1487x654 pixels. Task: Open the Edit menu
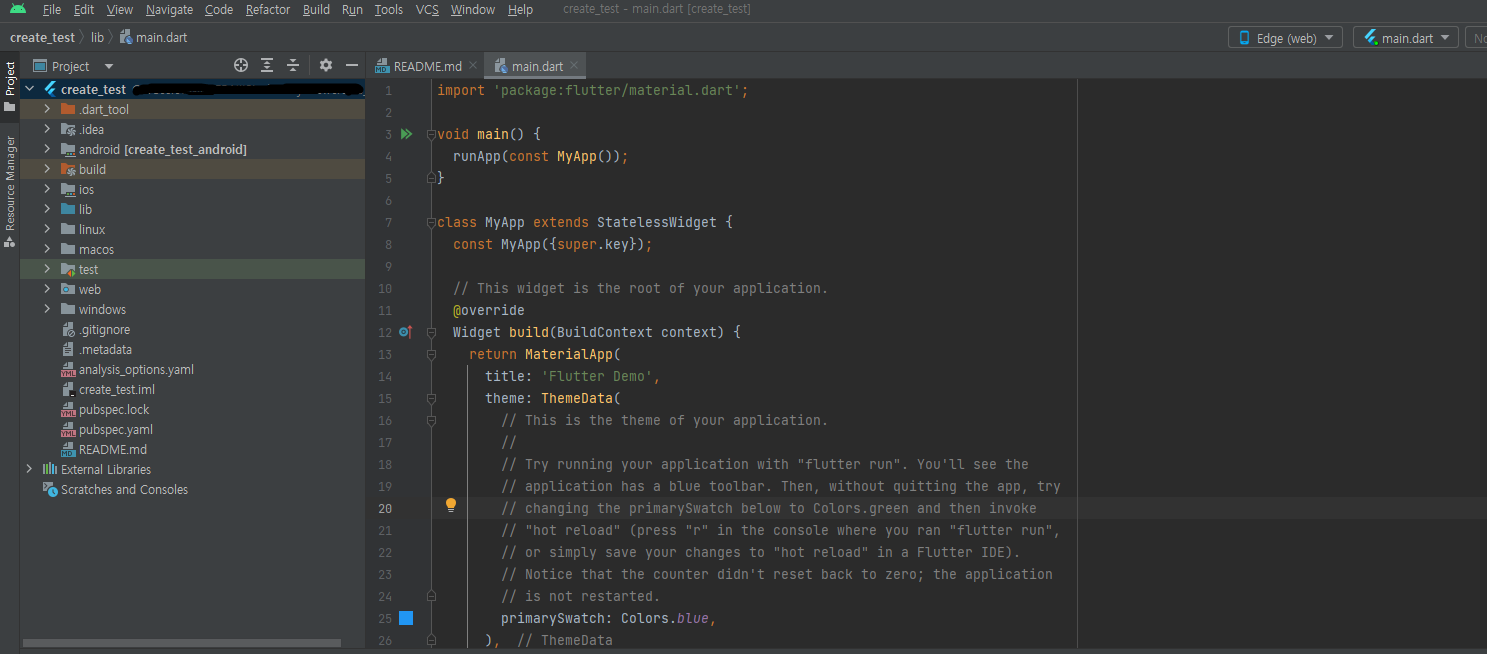[84, 9]
